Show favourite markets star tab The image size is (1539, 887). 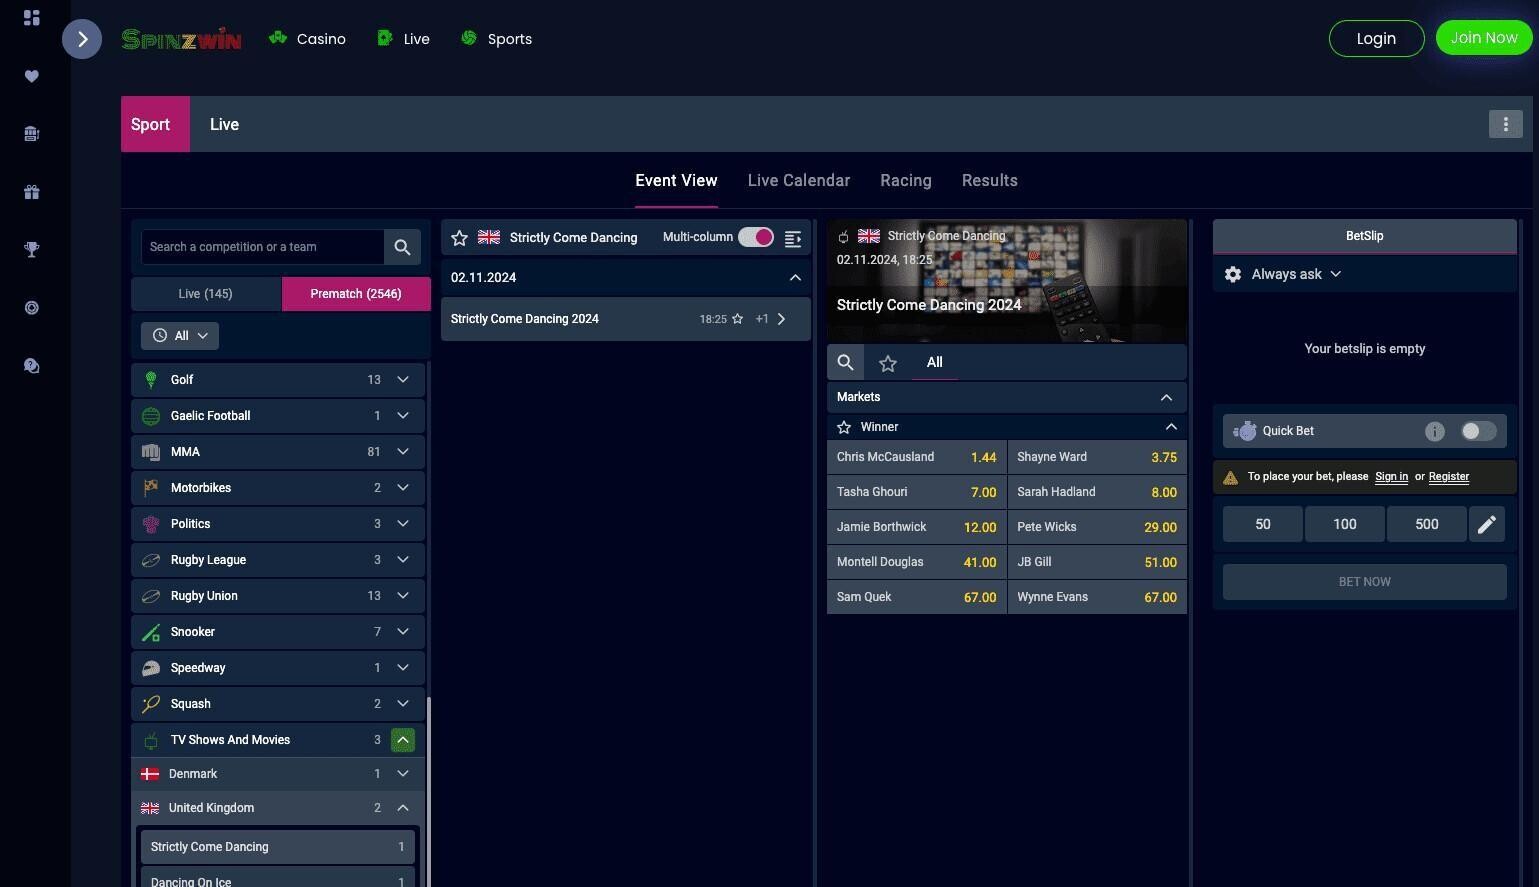click(887, 363)
